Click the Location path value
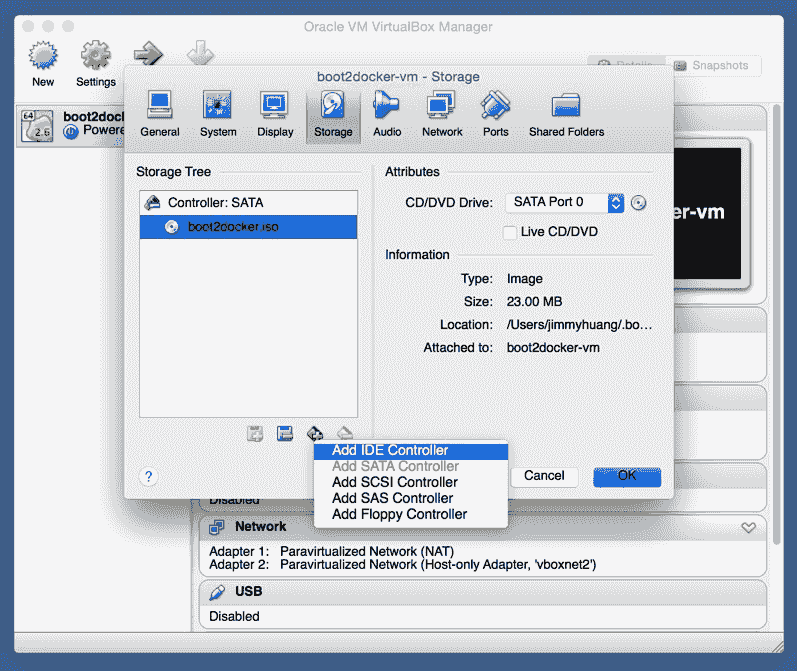This screenshot has height=671, width=797. pyautogui.click(x=579, y=325)
